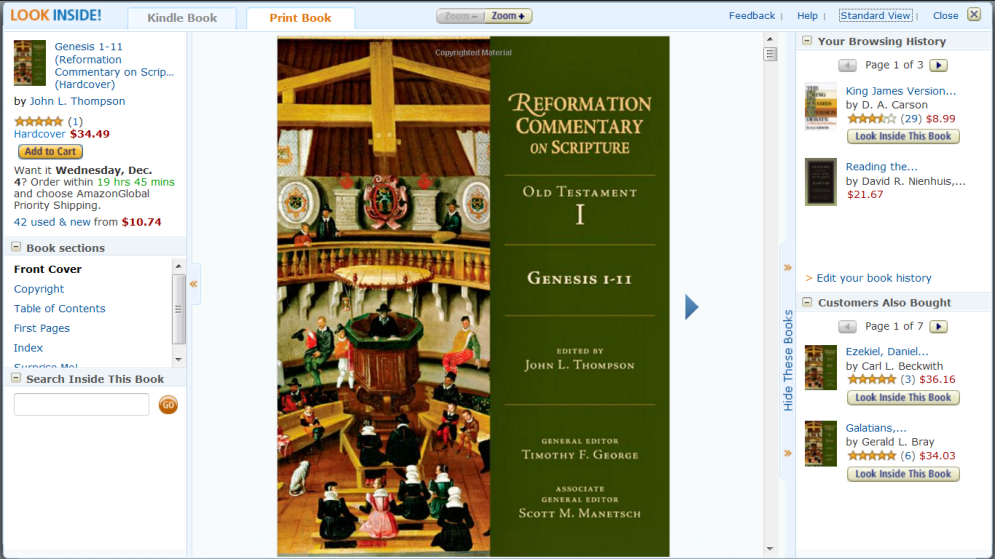Switch to Standard View

[x=875, y=16]
